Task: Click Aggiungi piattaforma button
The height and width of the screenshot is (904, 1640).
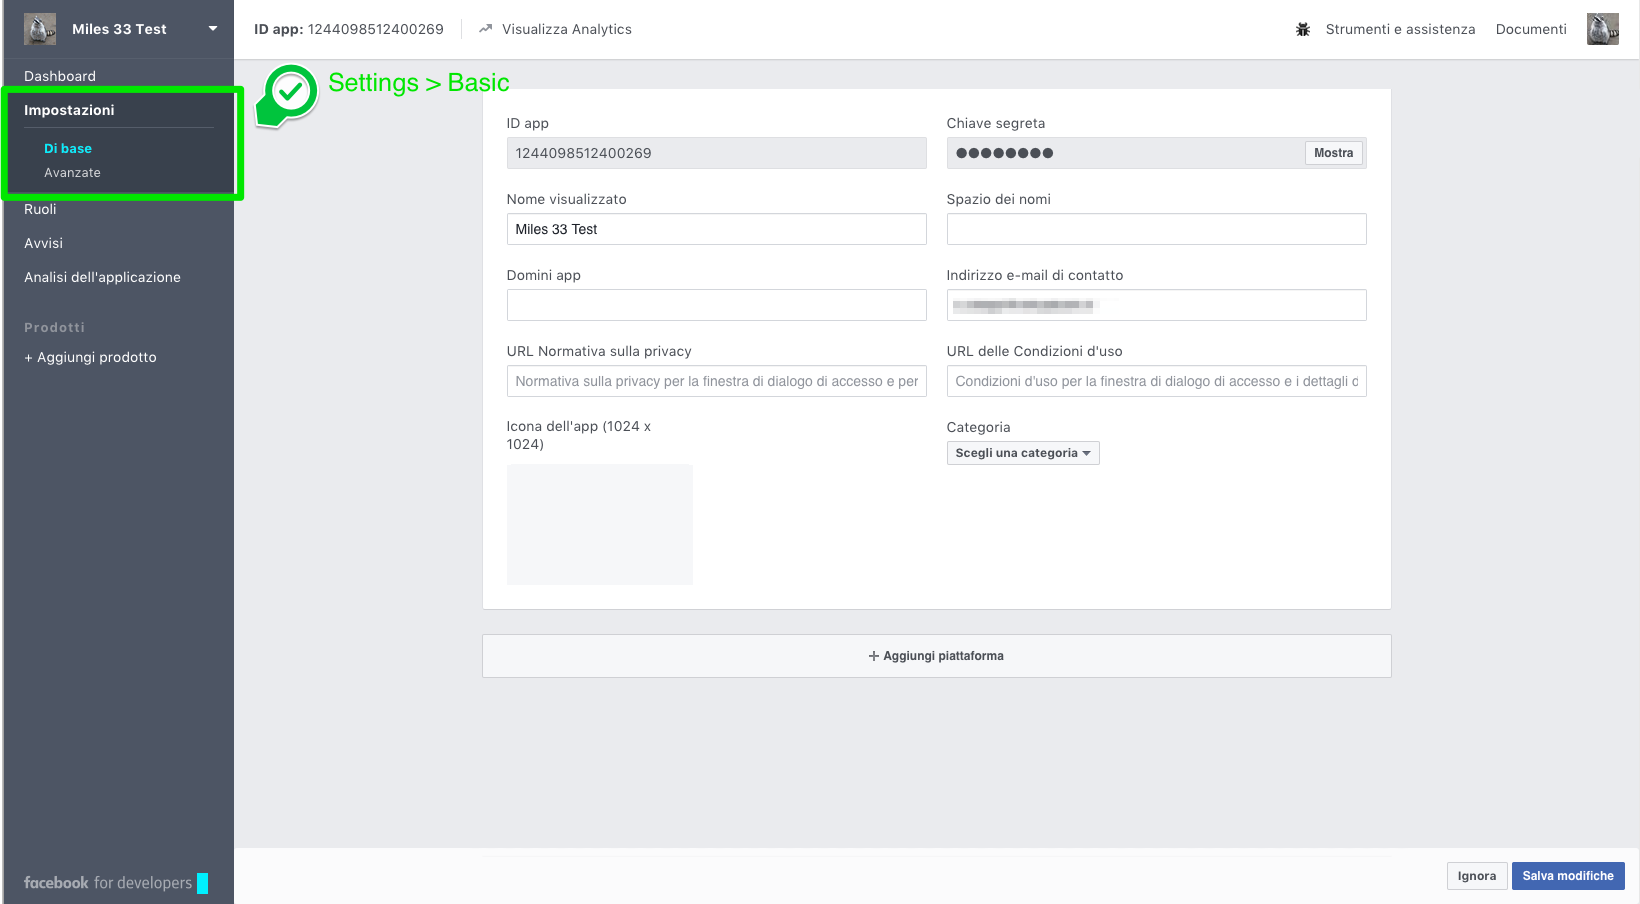Action: click(x=936, y=656)
